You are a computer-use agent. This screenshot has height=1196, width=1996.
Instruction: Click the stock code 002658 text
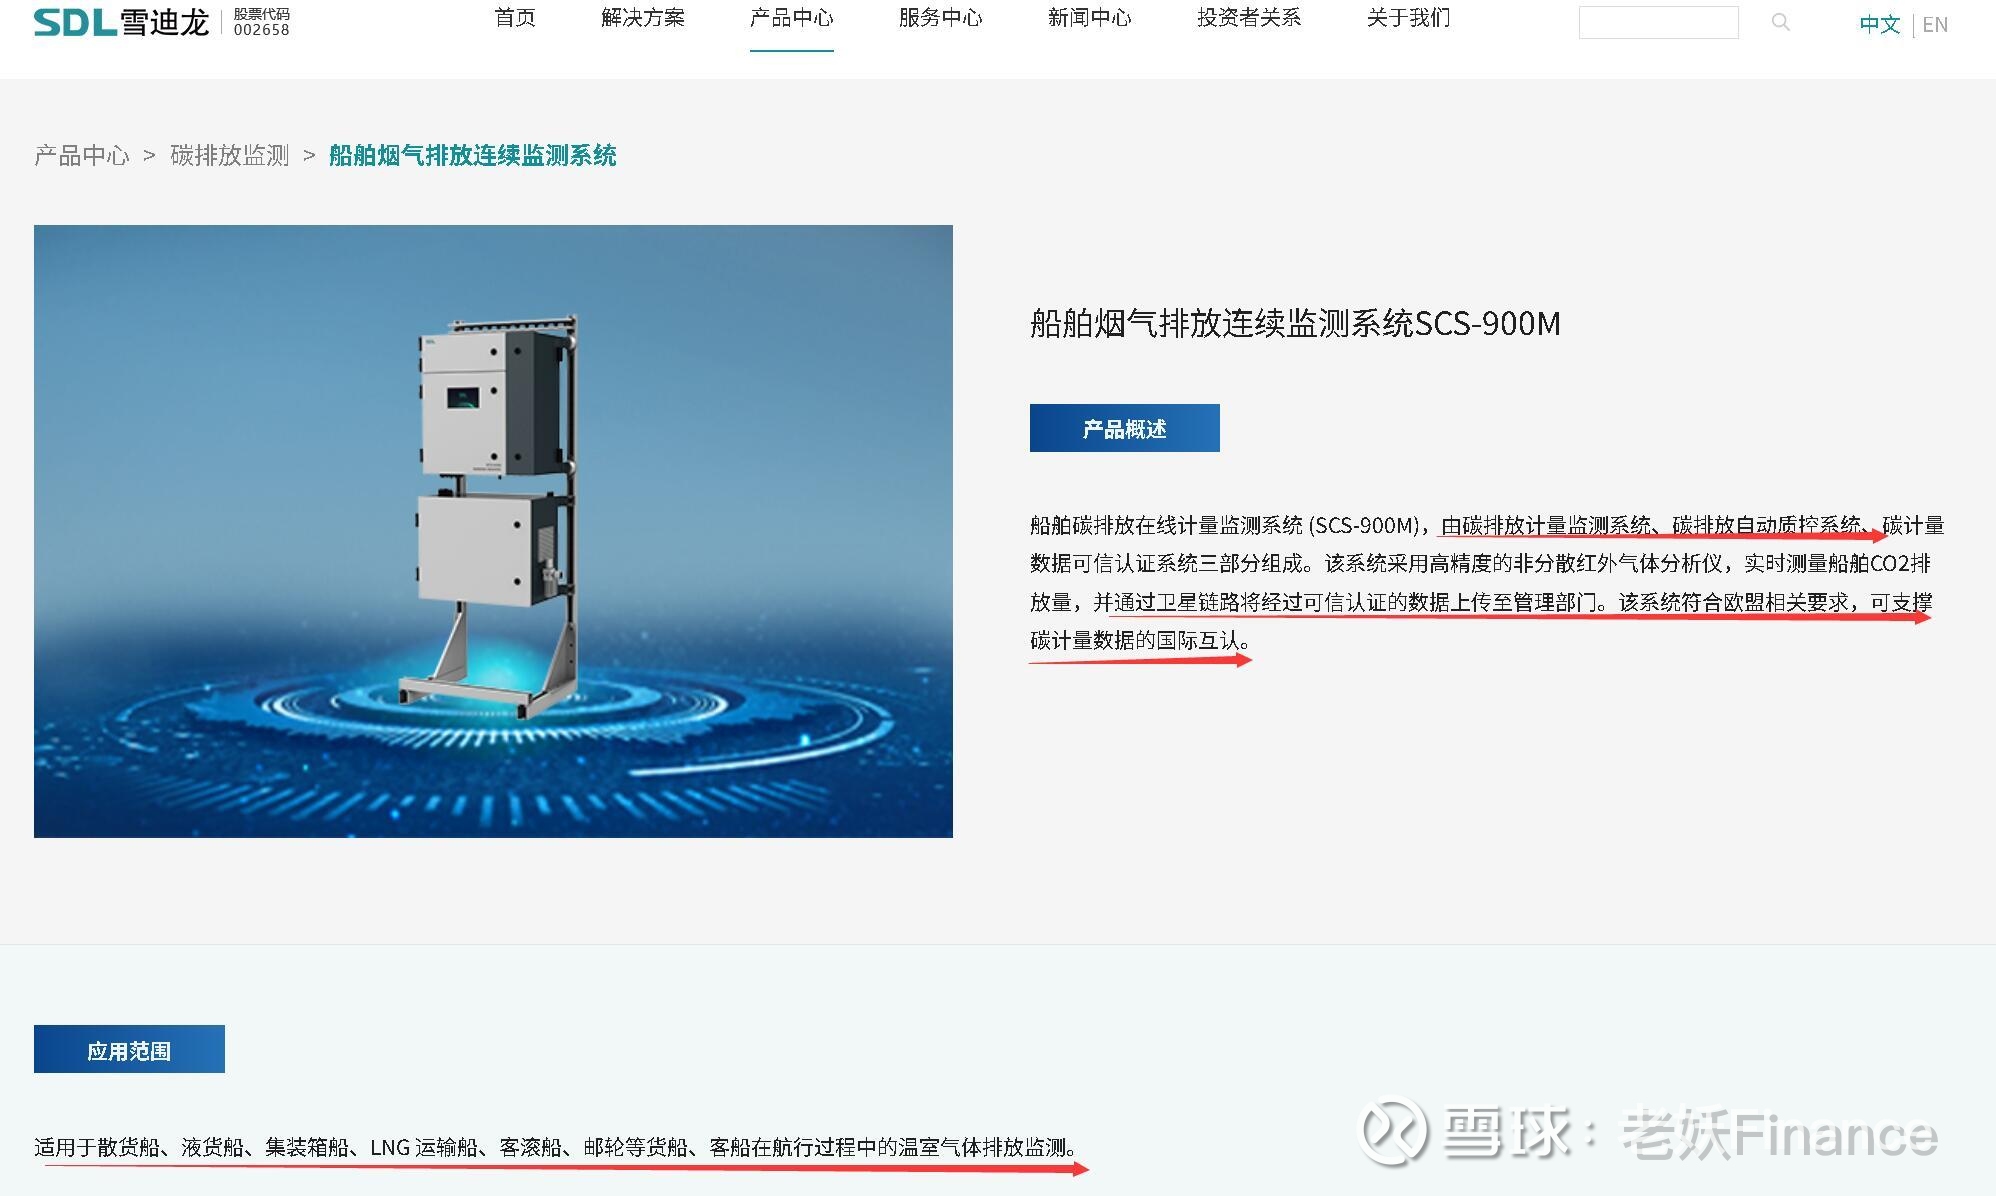point(261,30)
